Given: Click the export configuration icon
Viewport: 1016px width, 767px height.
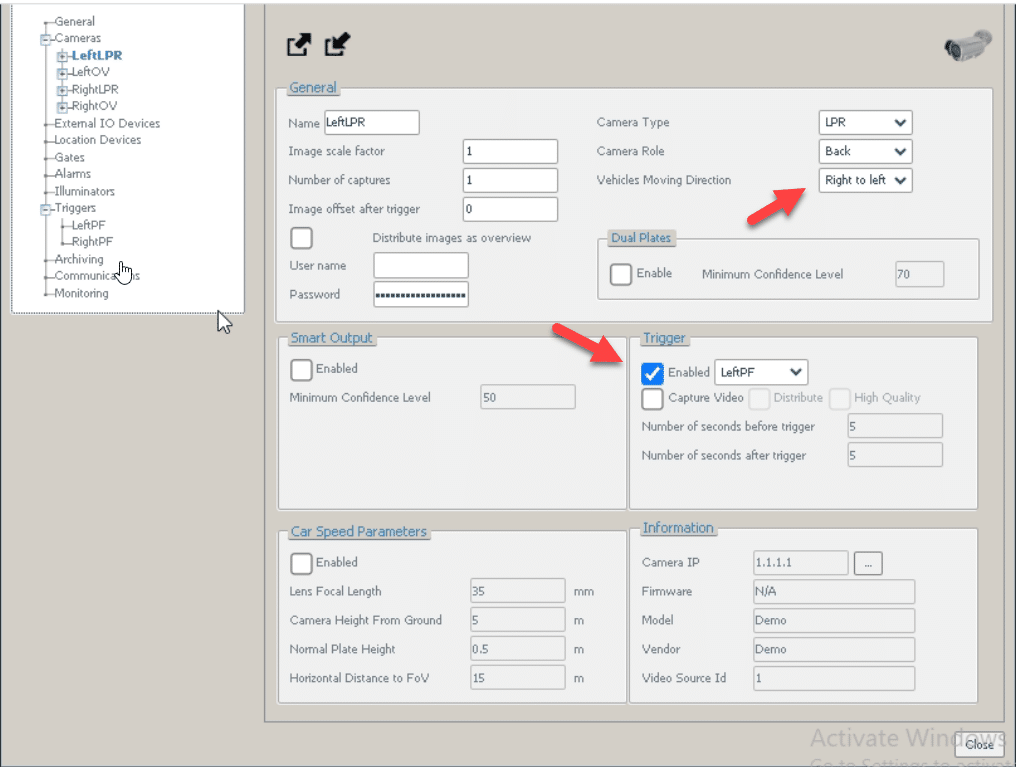Looking at the screenshot, I should point(298,45).
